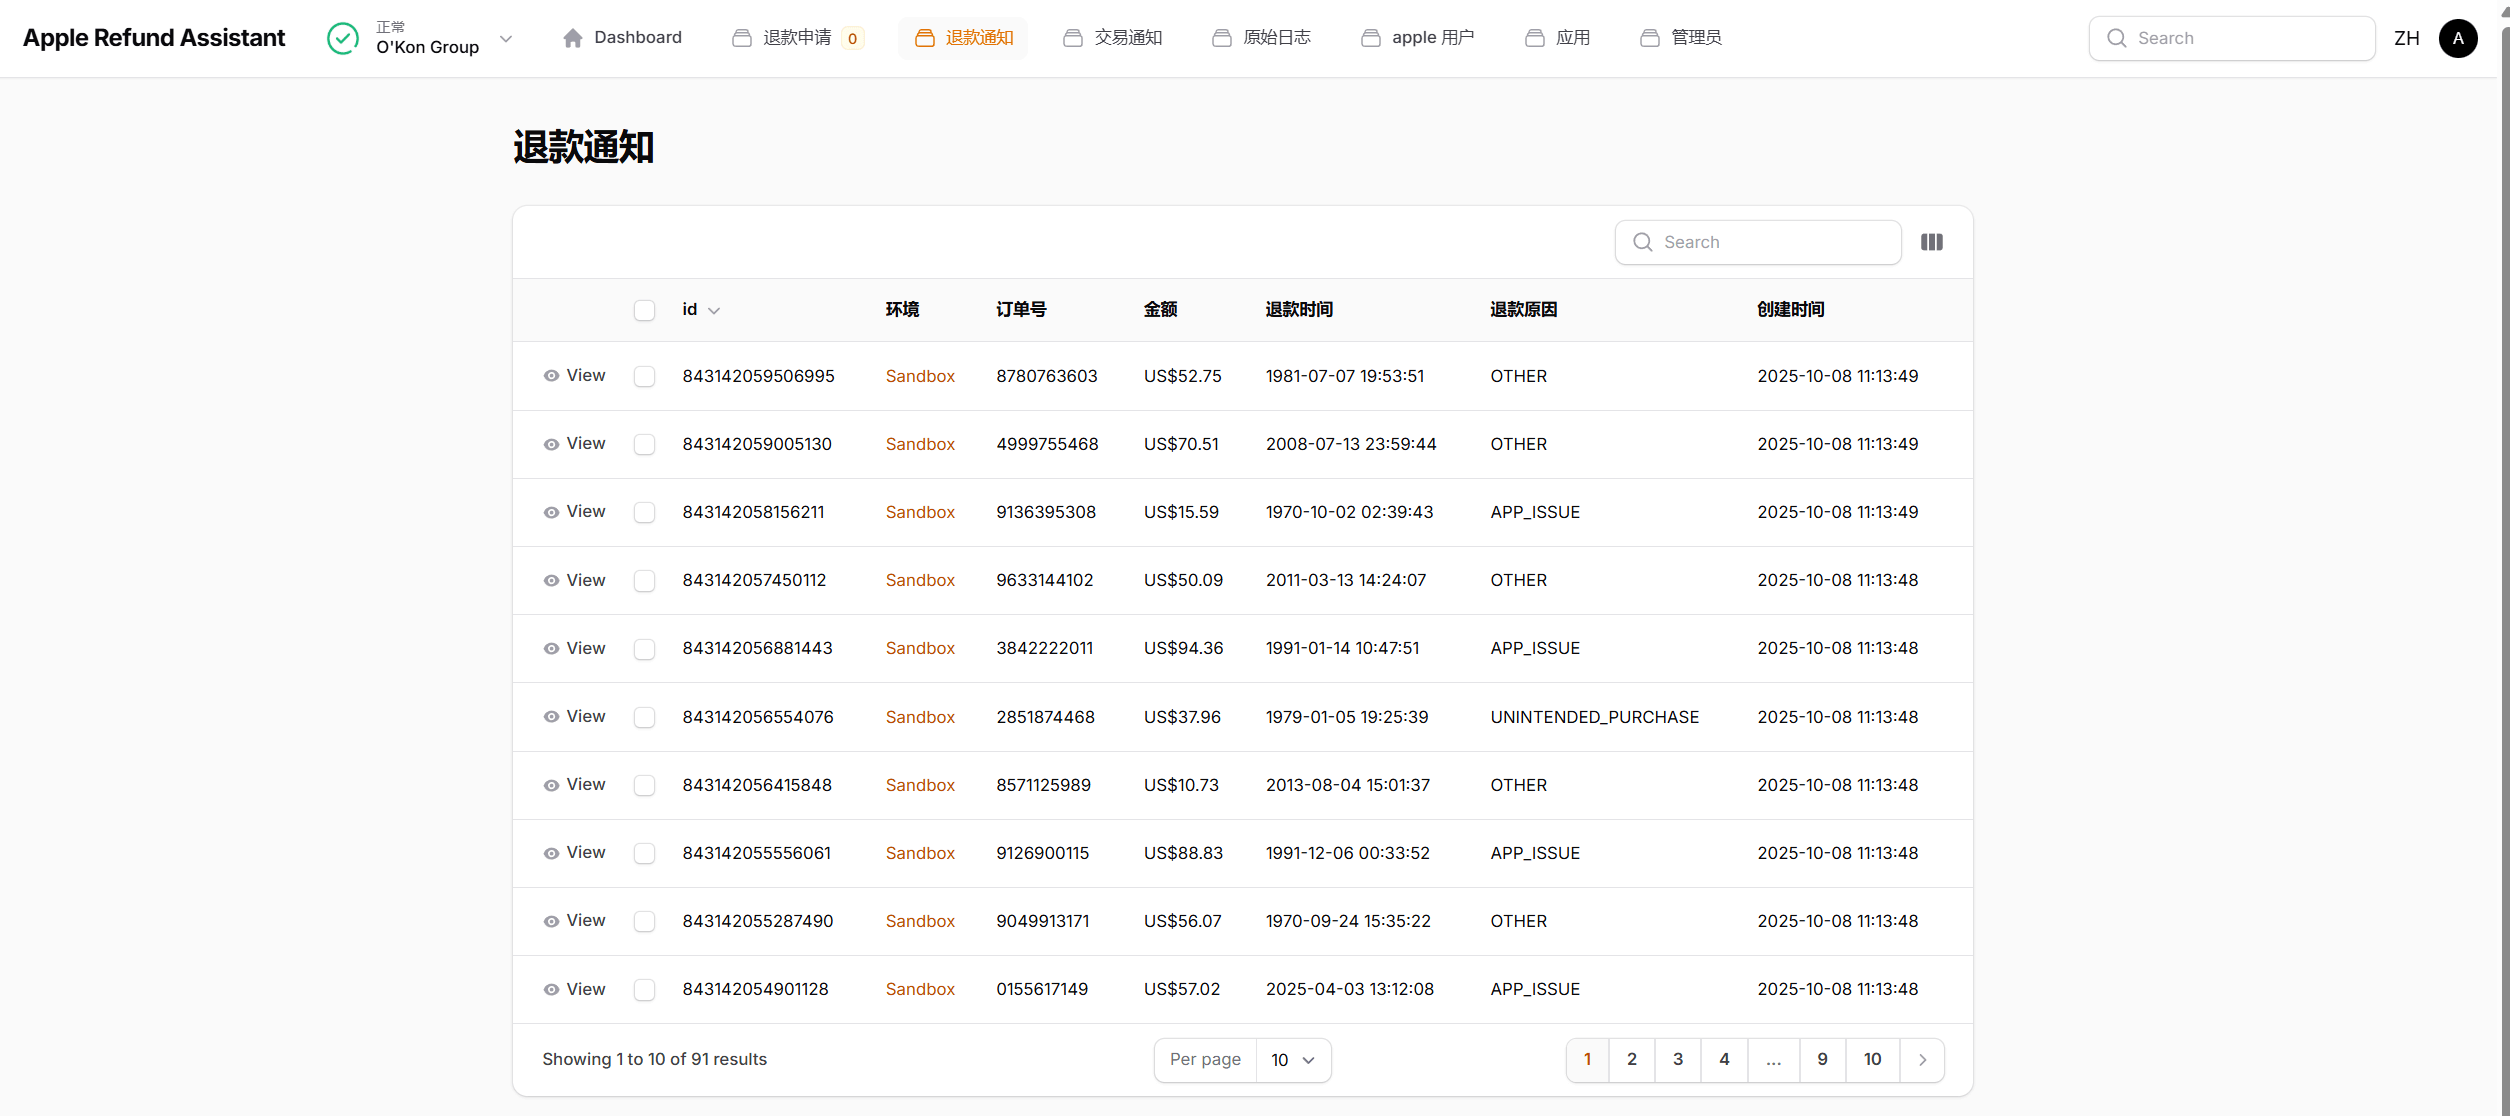Screen dimensions: 2510x1116
Task: Tick the select-all checkbox in table header
Action: (x=644, y=310)
